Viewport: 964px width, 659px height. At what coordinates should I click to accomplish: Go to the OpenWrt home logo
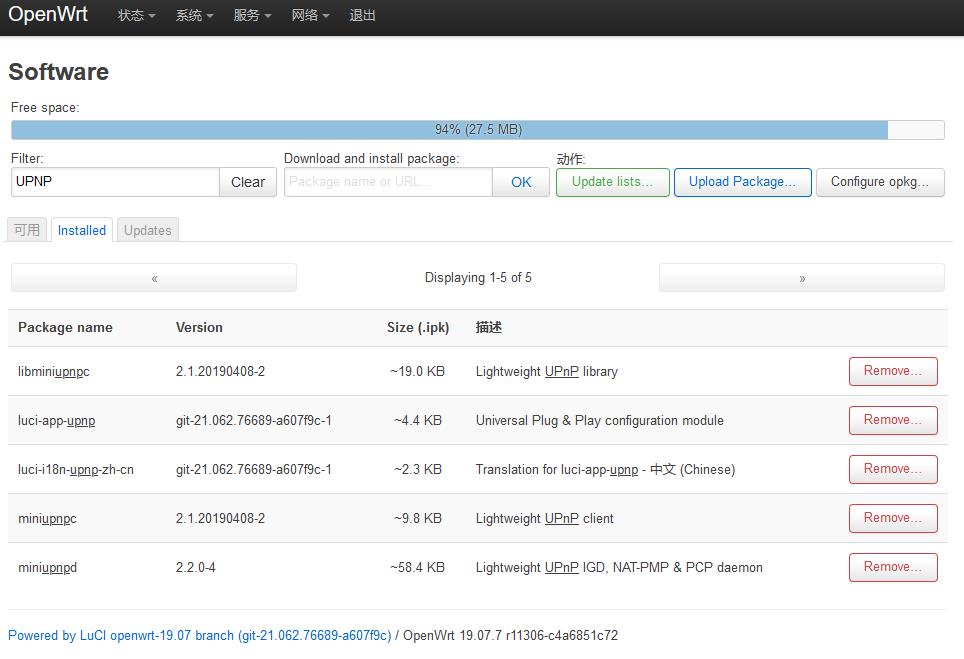48,14
